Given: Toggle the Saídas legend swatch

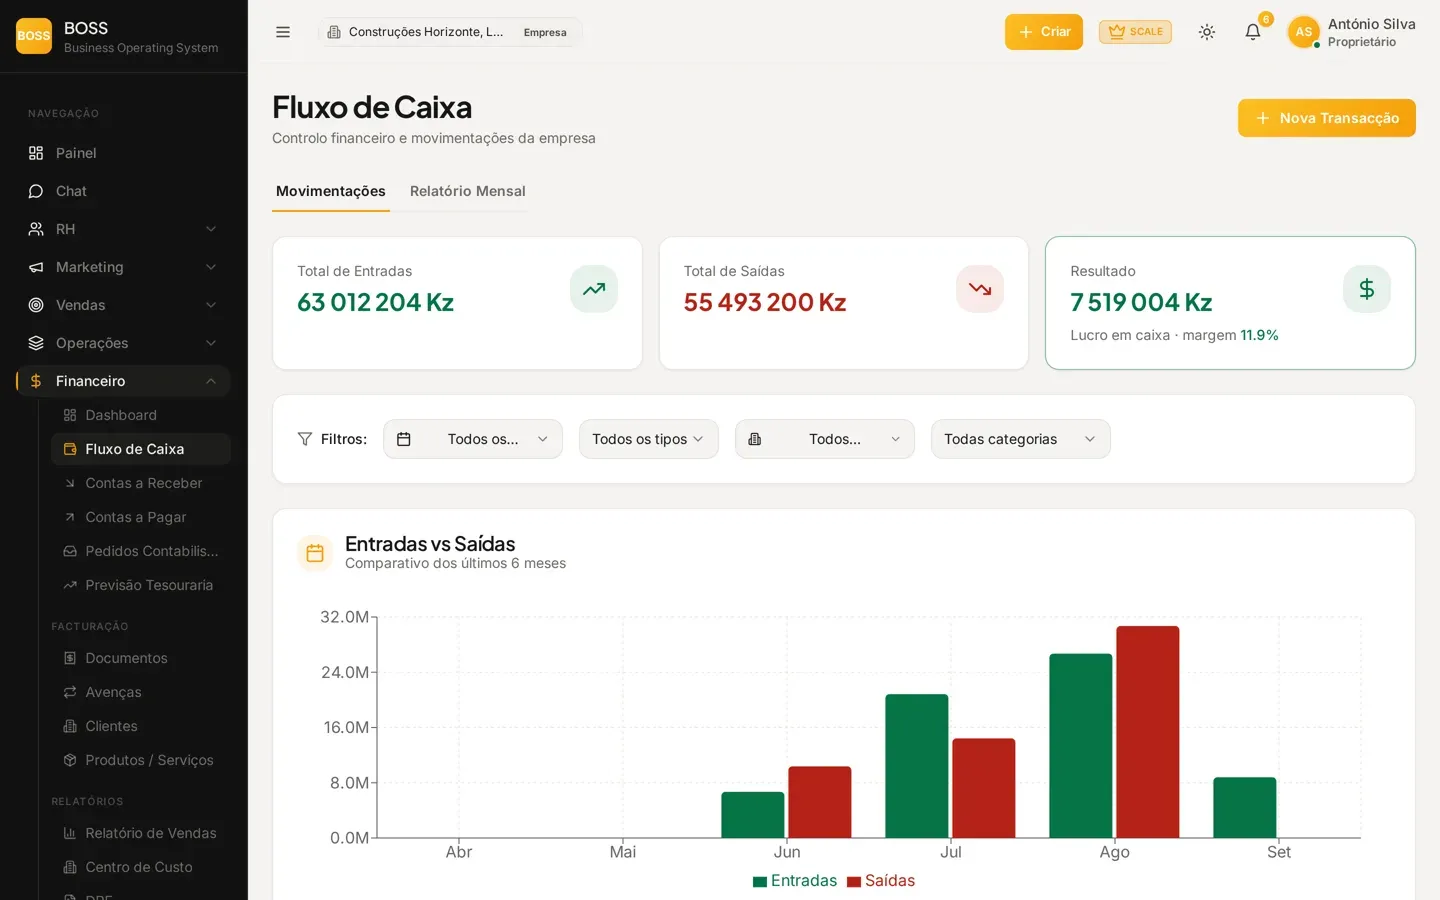Looking at the screenshot, I should click(854, 882).
